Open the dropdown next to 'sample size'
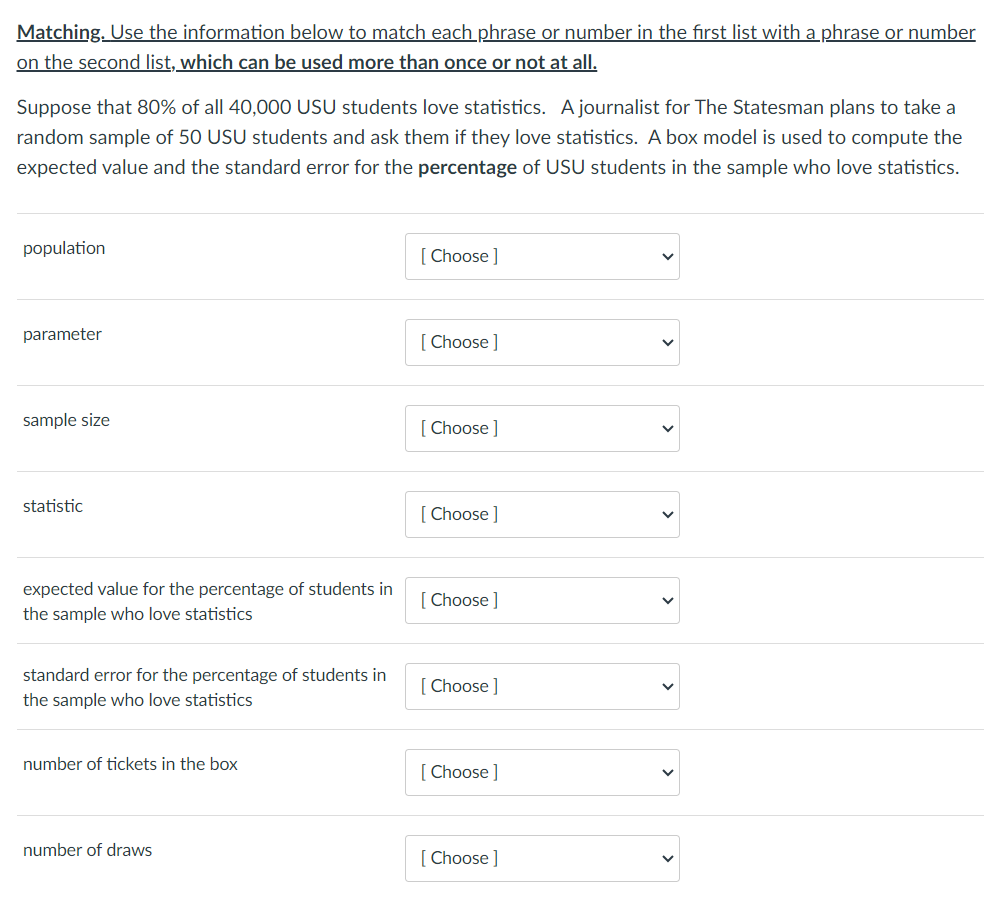This screenshot has width=994, height=916. [x=541, y=428]
